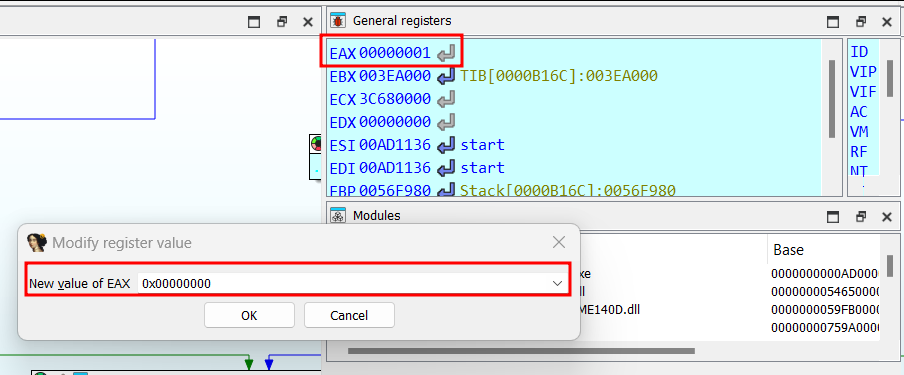Image resolution: width=904 pixels, height=375 pixels.
Task: Click the RF flag in flags list
Action: coord(859,152)
